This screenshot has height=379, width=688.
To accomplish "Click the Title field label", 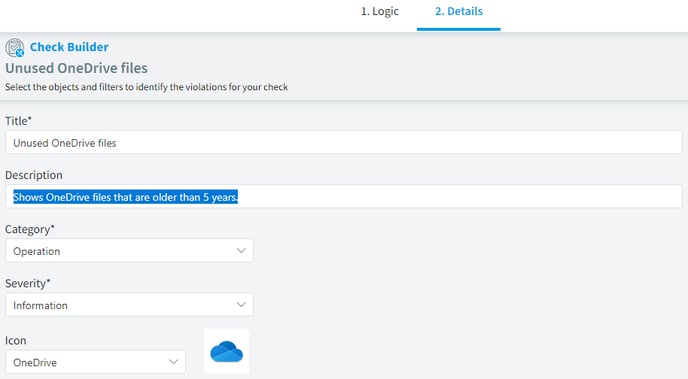I will (x=18, y=121).
